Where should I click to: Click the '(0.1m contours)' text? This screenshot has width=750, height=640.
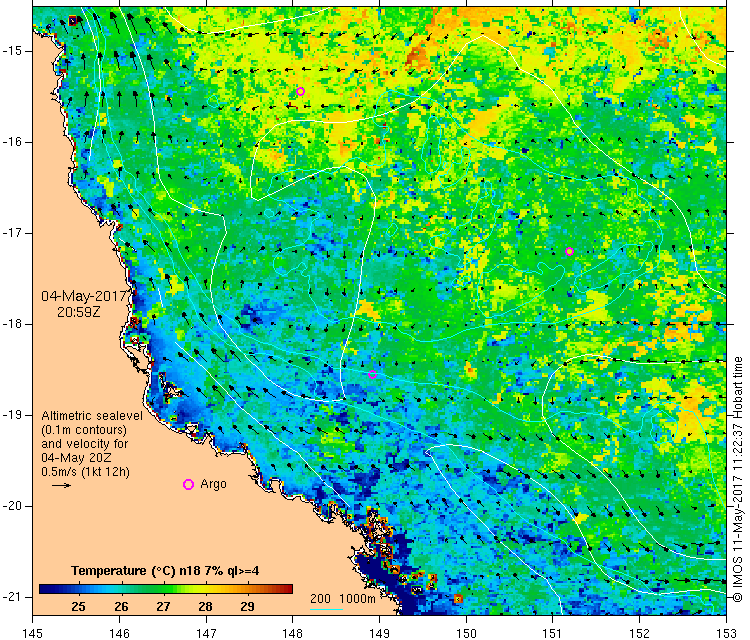pyautogui.click(x=84, y=430)
